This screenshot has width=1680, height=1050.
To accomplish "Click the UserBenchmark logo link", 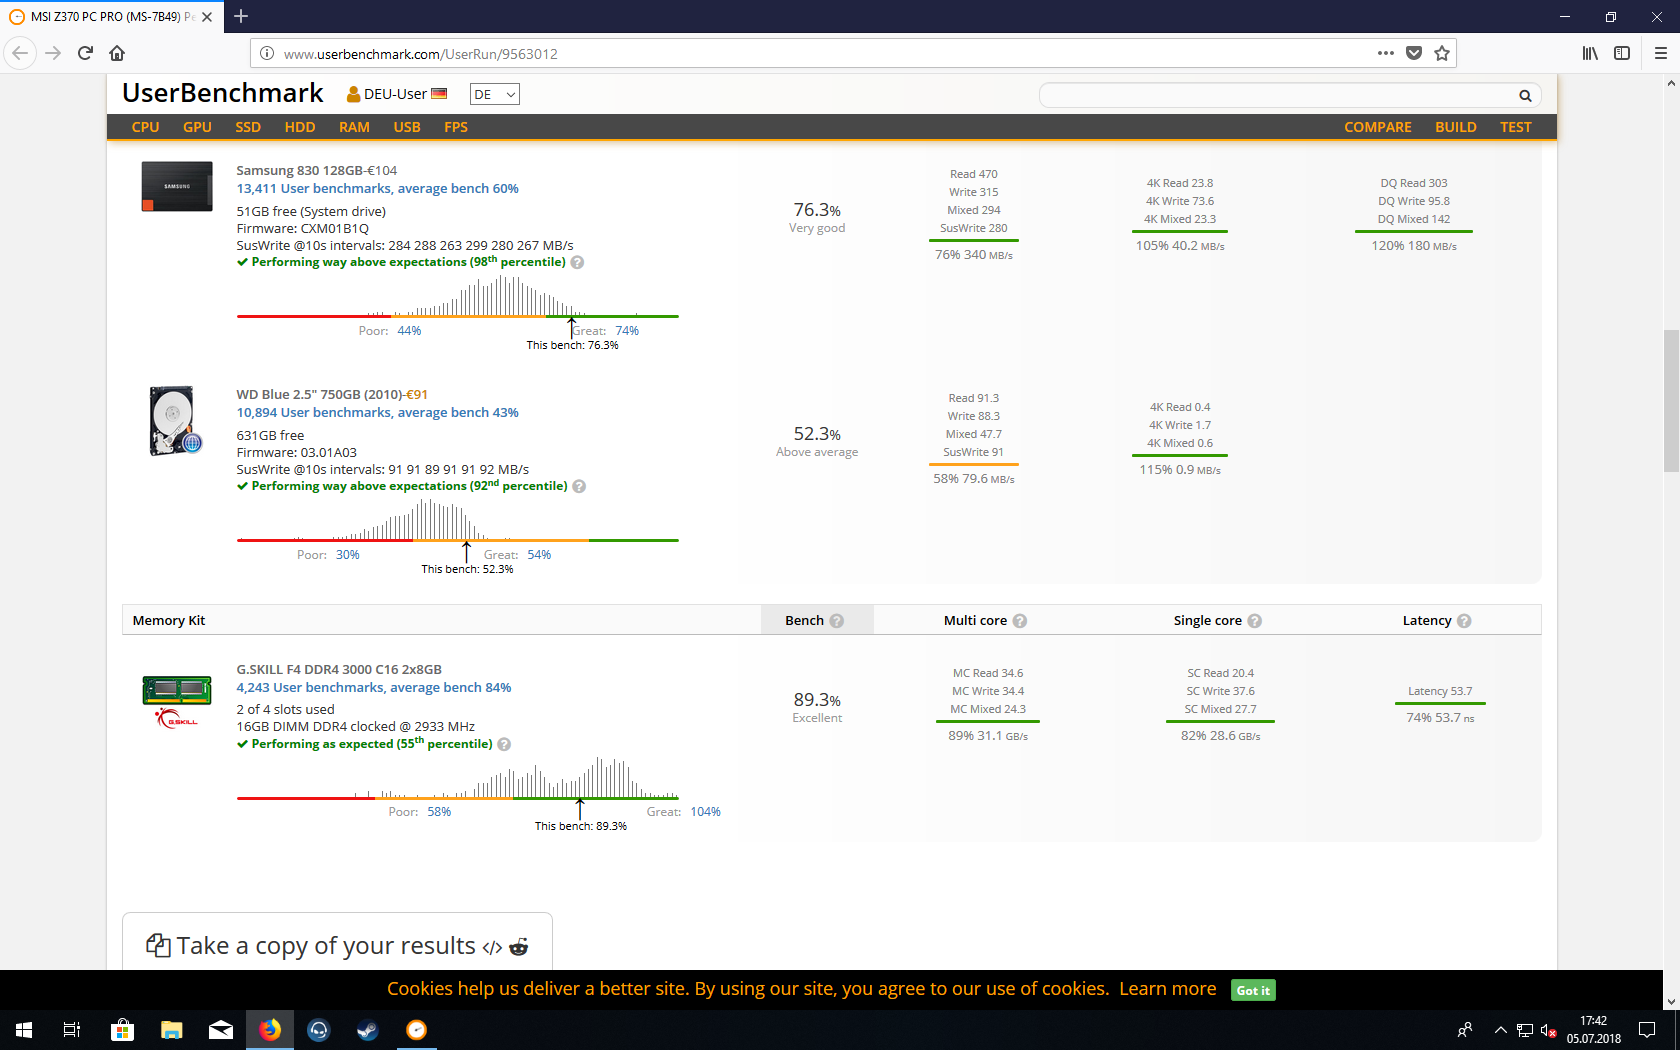I will coord(223,93).
